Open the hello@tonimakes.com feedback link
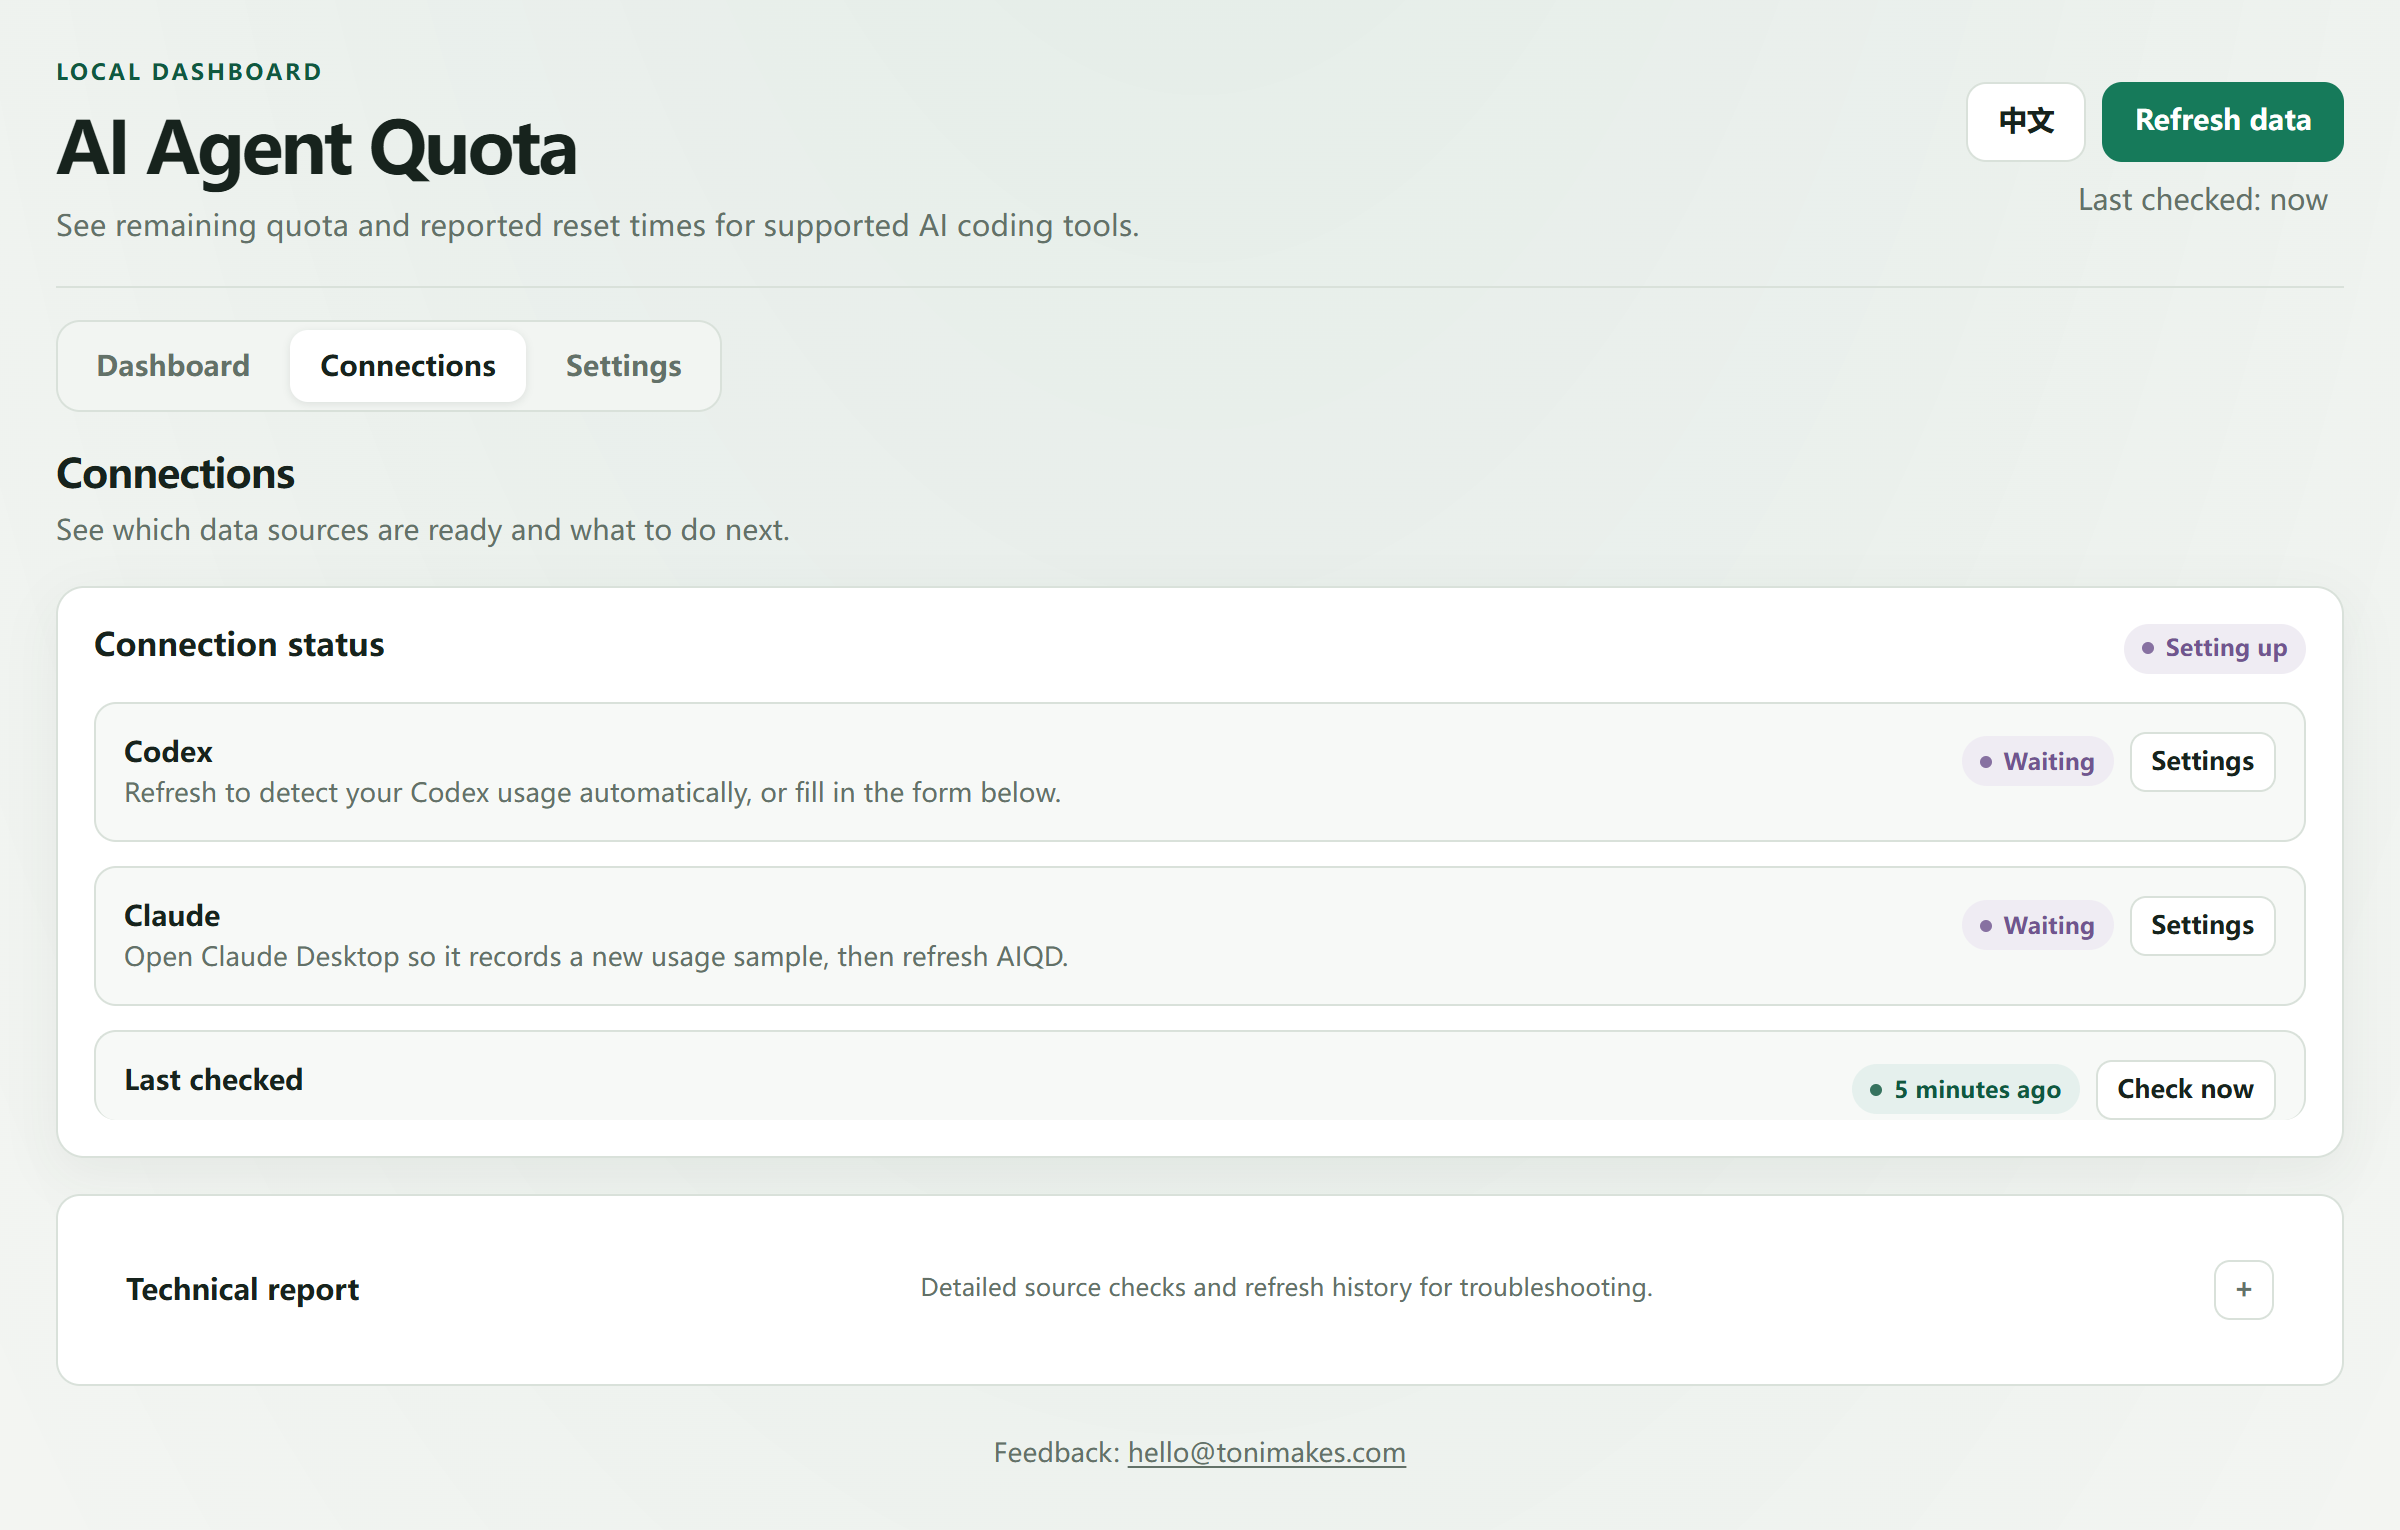Image resolution: width=2400 pixels, height=1530 pixels. [1266, 1452]
